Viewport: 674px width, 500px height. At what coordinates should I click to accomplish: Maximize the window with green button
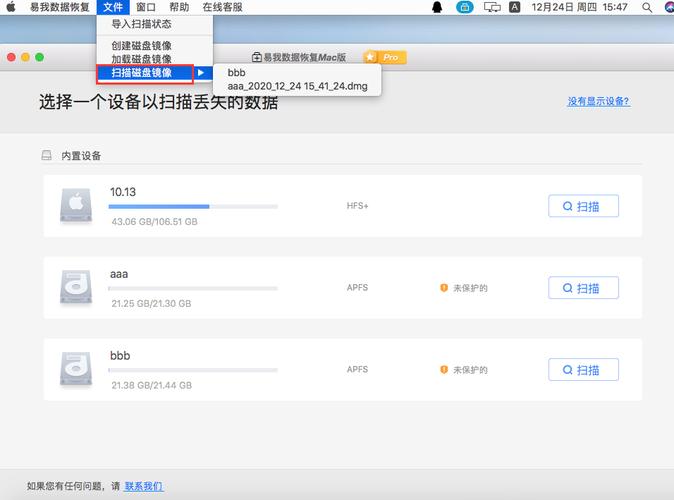coord(40,57)
